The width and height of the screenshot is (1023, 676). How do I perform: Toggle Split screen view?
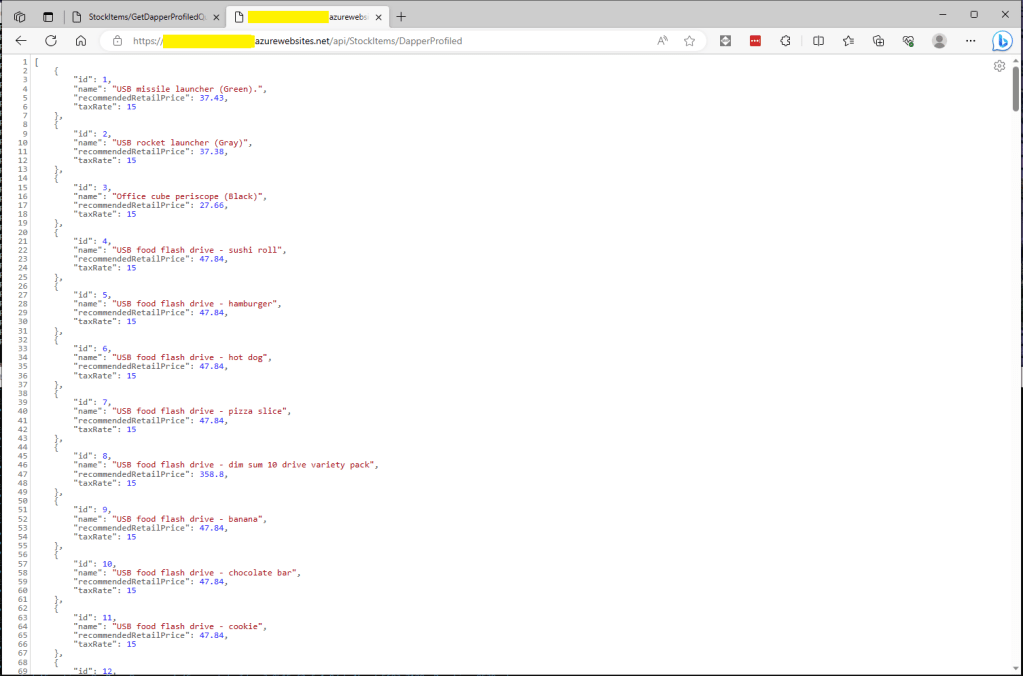tap(818, 41)
